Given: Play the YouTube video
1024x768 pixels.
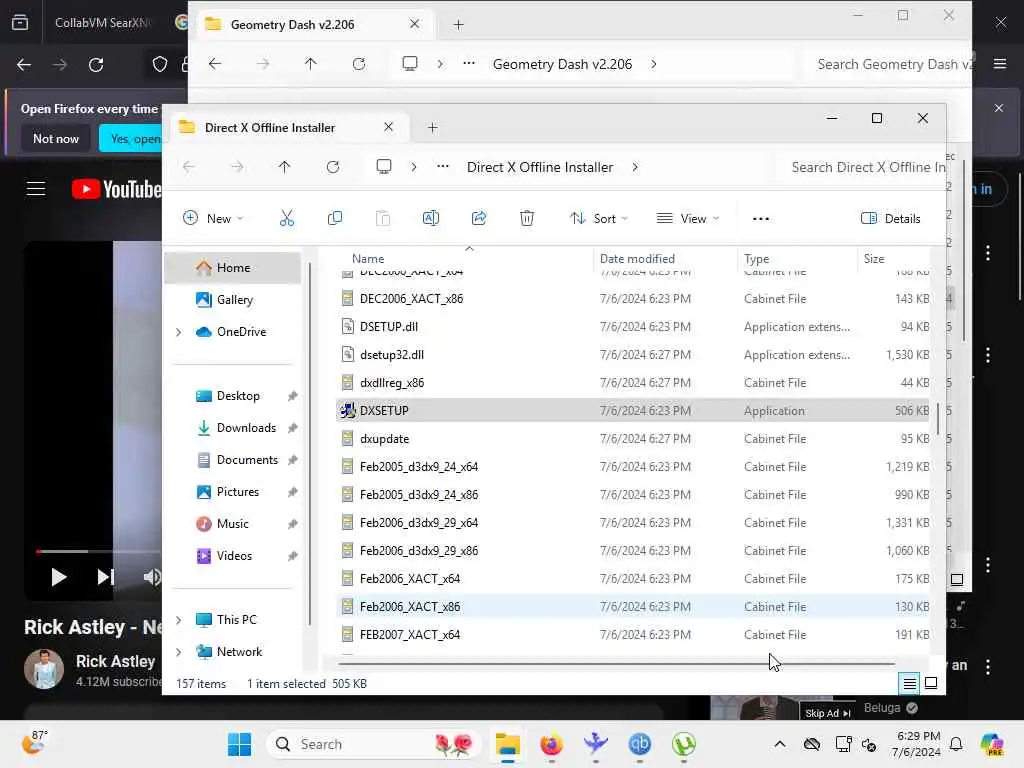Looking at the screenshot, I should (59, 577).
